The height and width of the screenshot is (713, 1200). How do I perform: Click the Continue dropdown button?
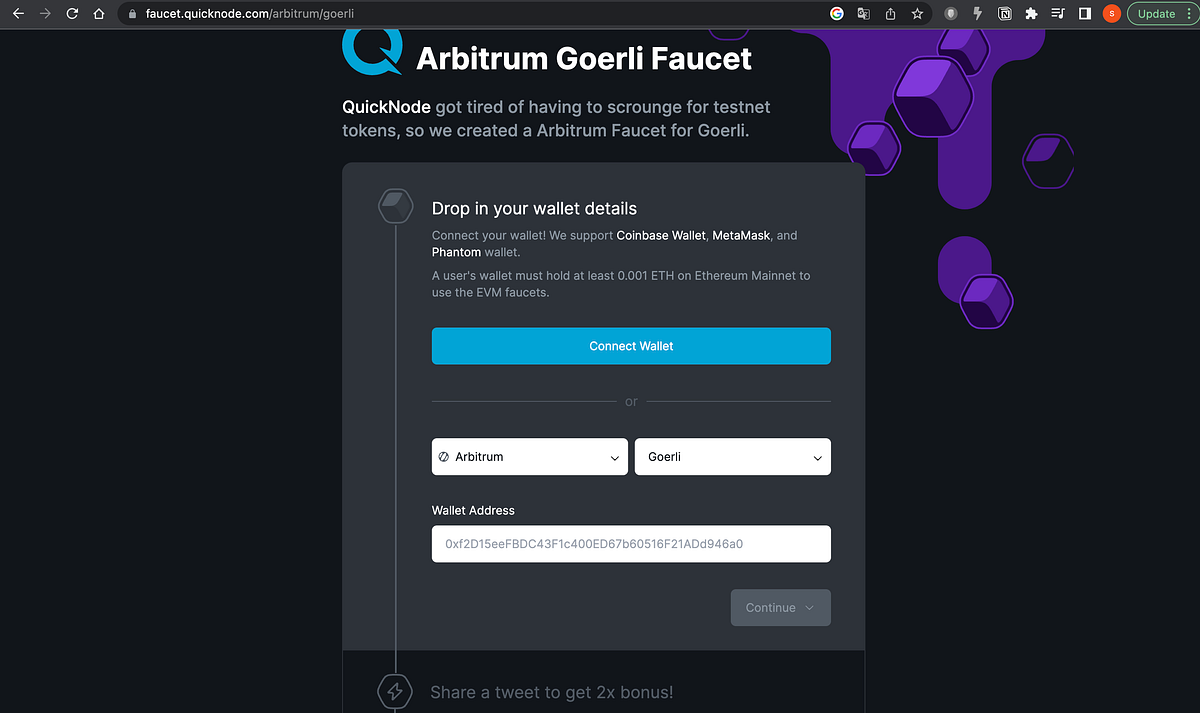point(781,608)
